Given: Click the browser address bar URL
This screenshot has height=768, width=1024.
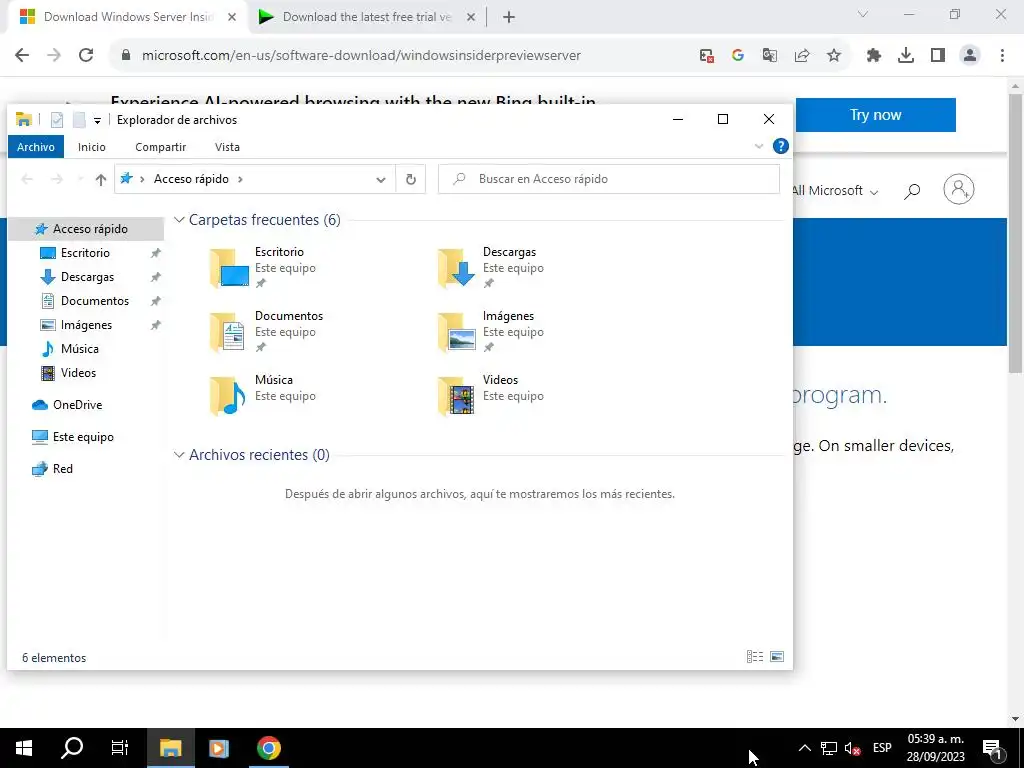Looking at the screenshot, I should click(x=361, y=56).
